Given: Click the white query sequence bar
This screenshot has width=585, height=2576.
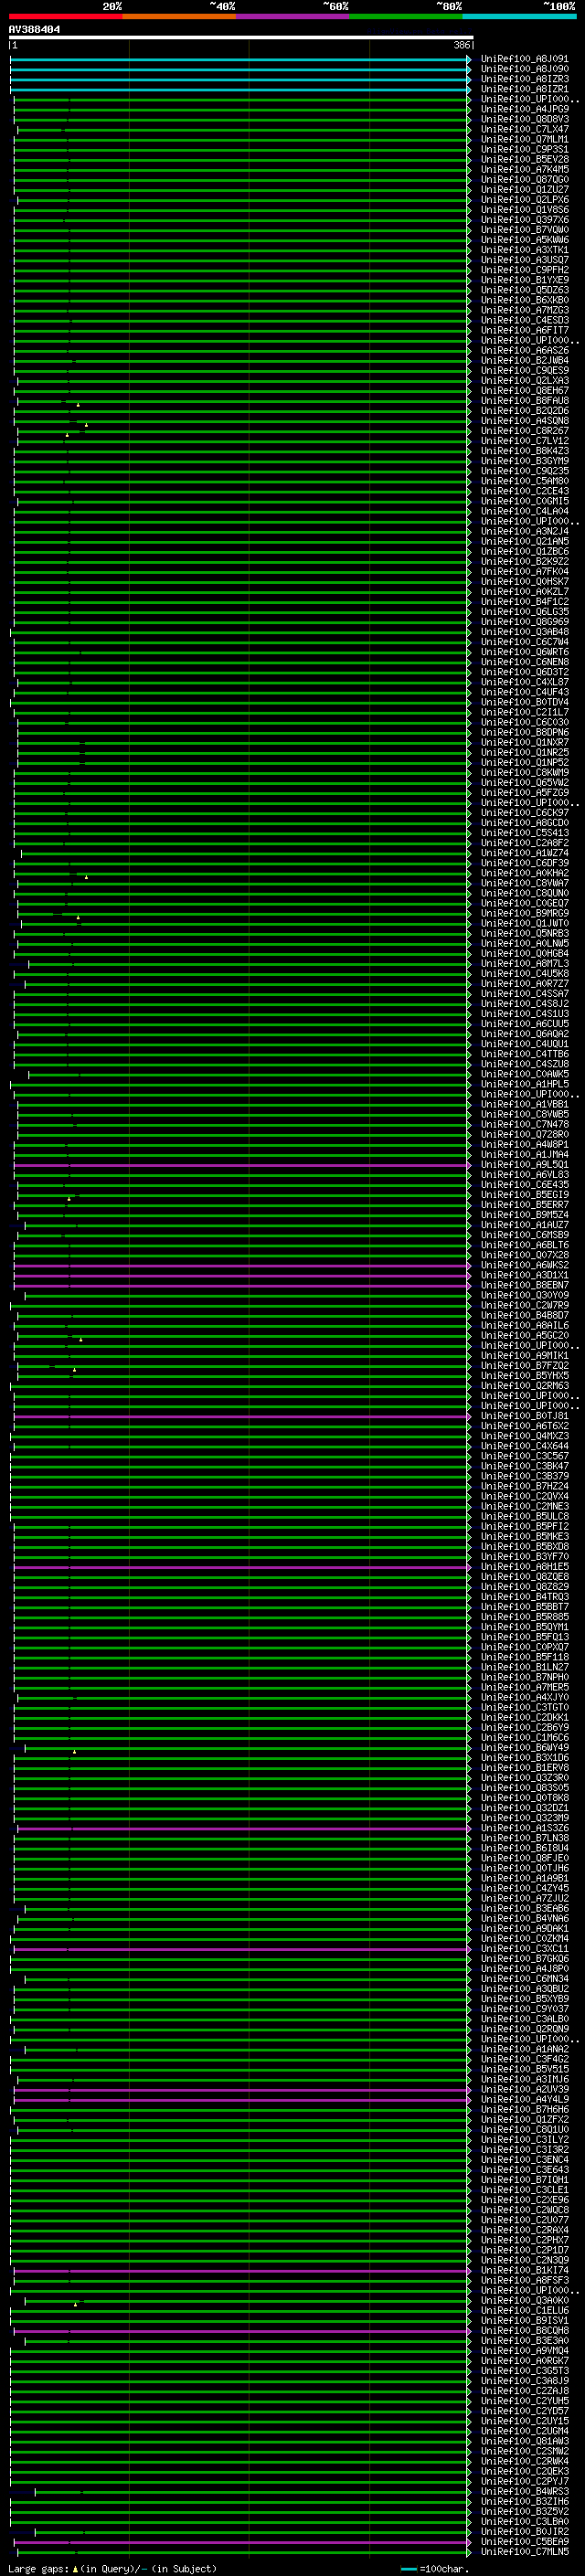Looking at the screenshot, I should click(x=241, y=38).
